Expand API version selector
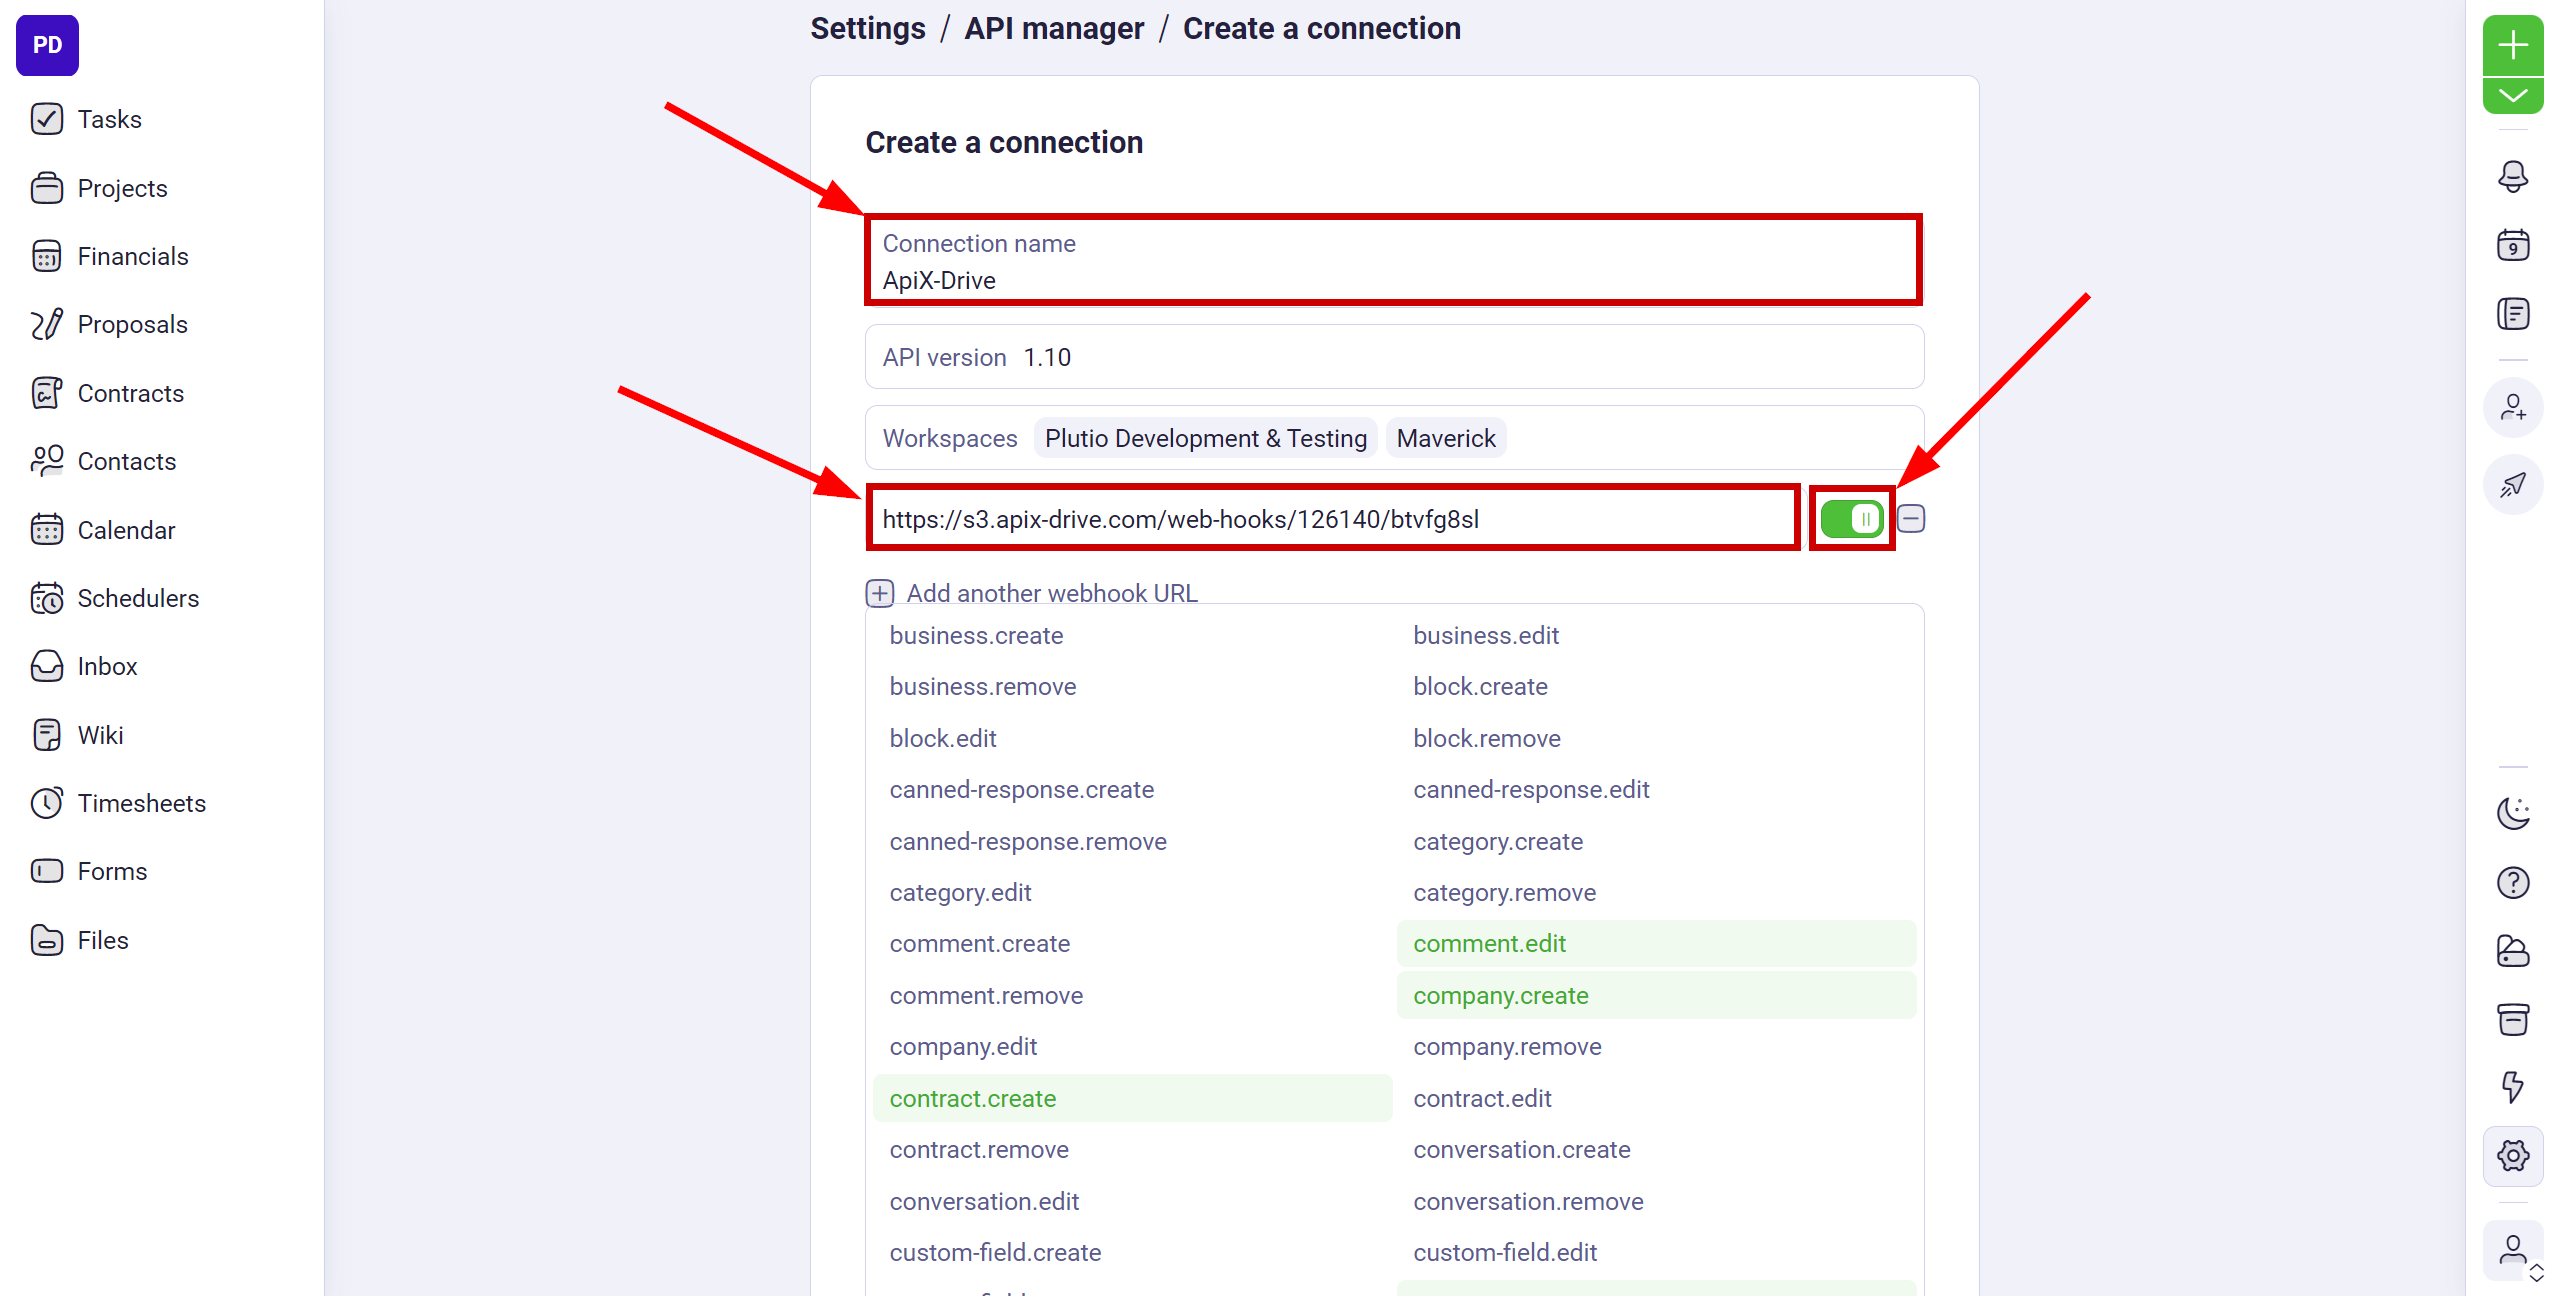This screenshot has height=1296, width=2560. point(1395,357)
